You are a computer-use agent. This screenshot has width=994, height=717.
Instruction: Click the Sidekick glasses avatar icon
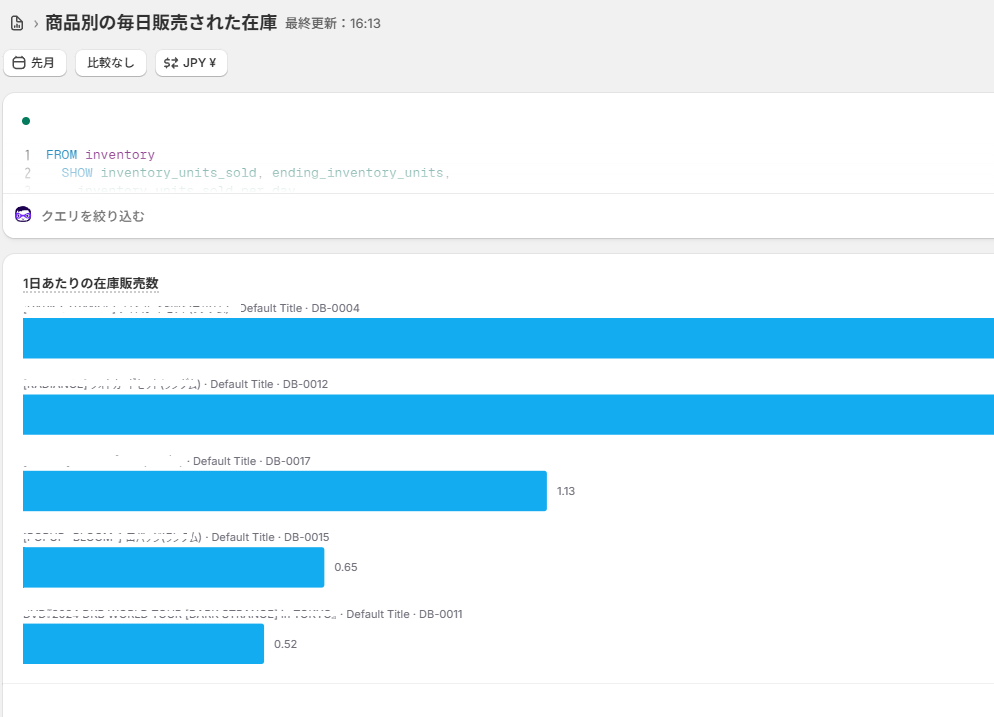[24, 215]
